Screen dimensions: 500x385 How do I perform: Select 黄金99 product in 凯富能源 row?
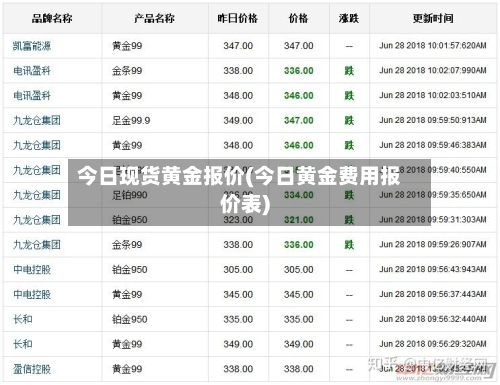click(127, 46)
